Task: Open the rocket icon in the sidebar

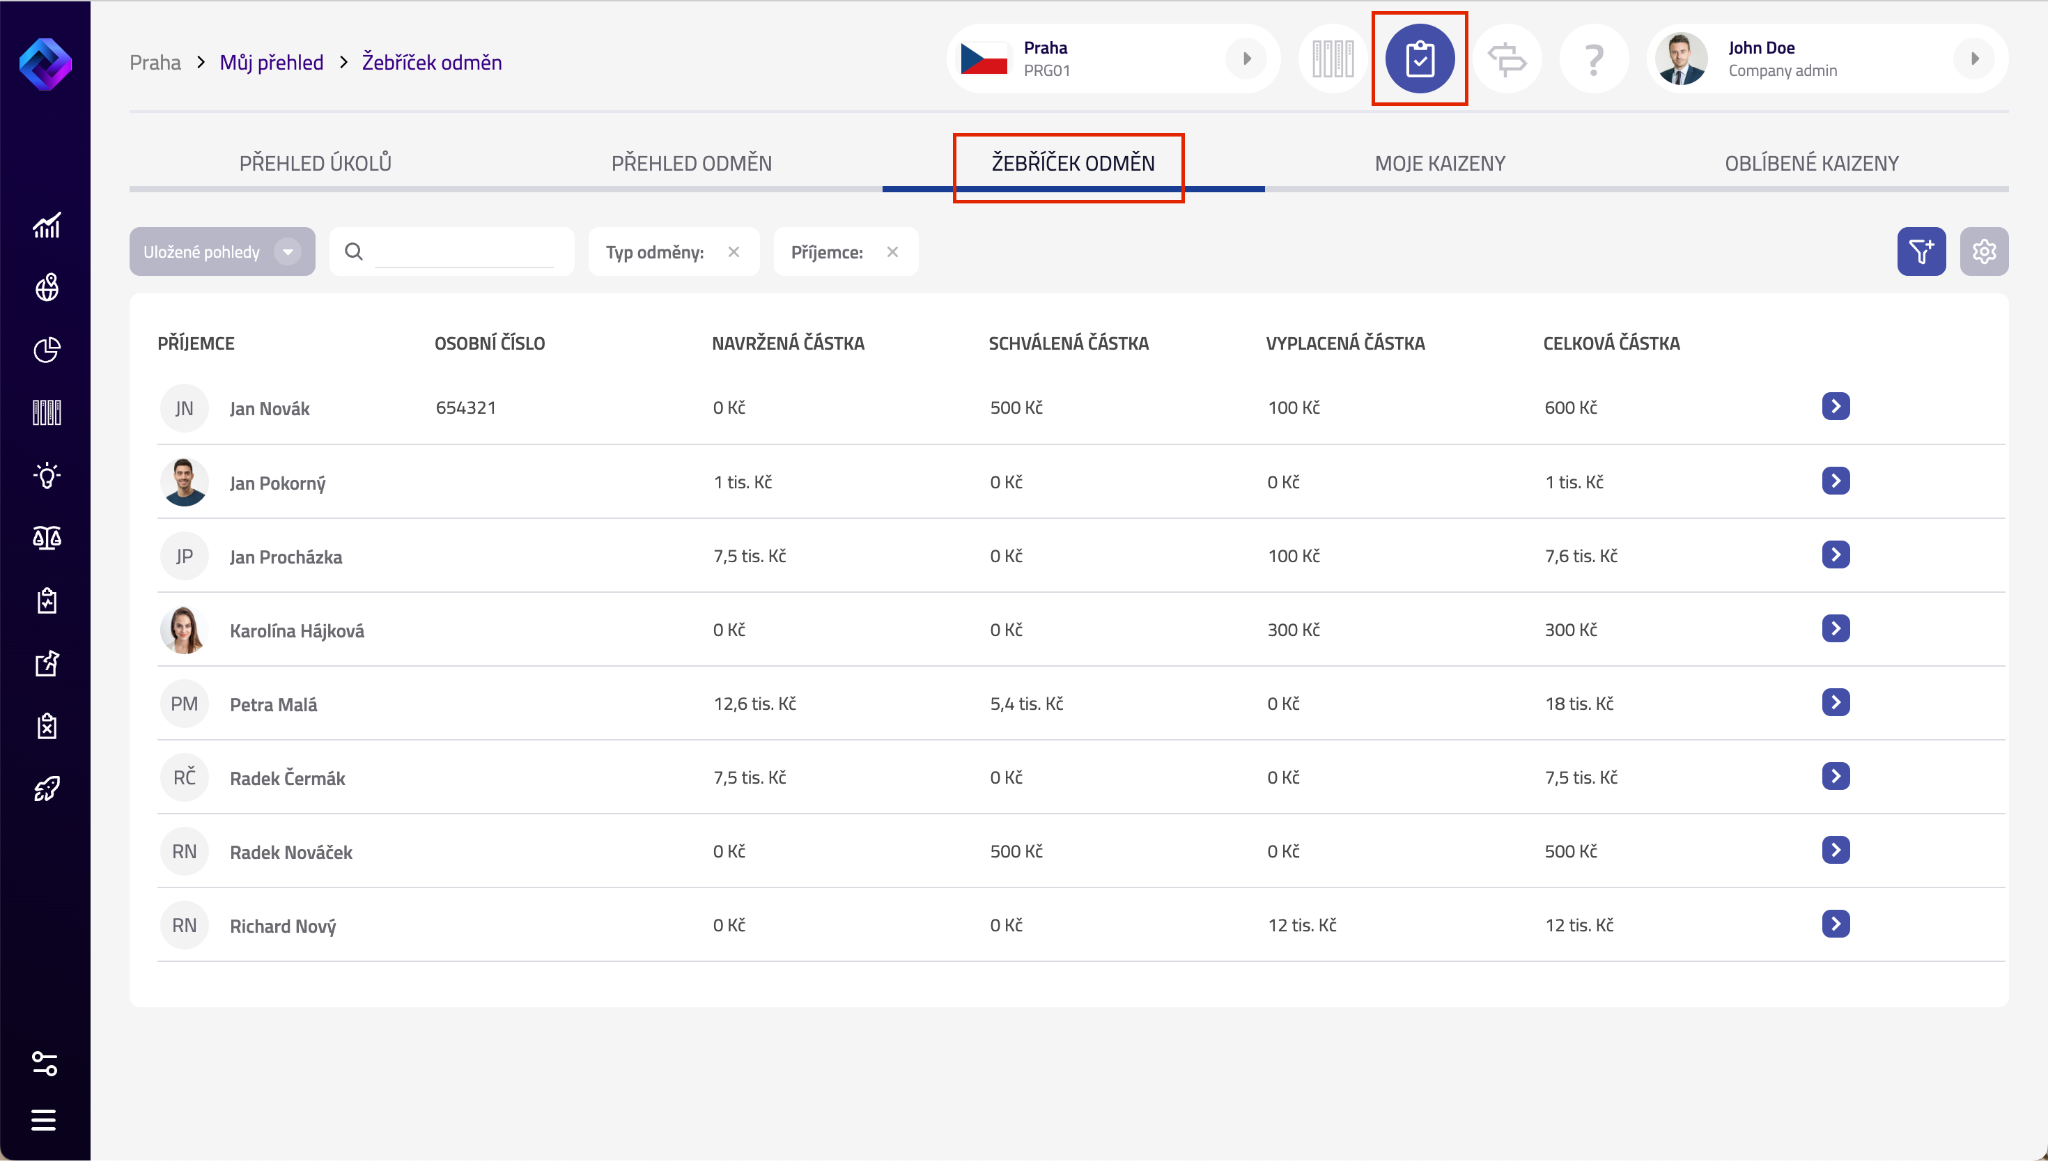Action: tap(46, 789)
